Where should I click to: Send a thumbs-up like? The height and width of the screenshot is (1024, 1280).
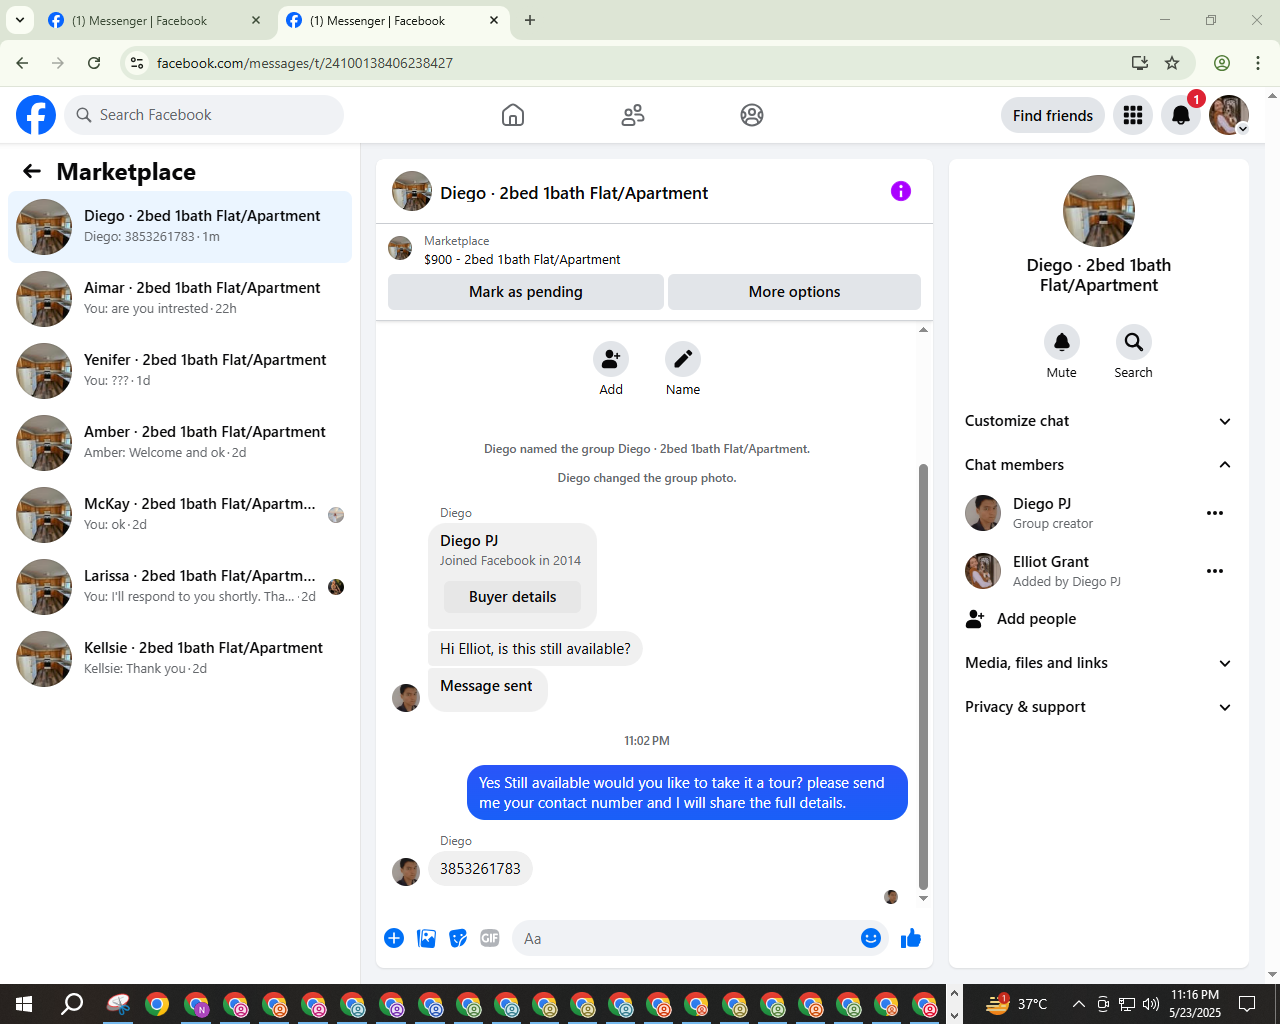(911, 938)
